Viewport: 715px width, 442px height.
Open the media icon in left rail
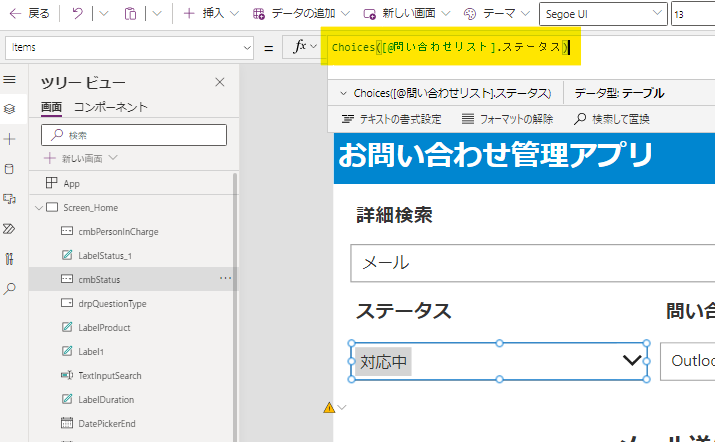[10, 199]
